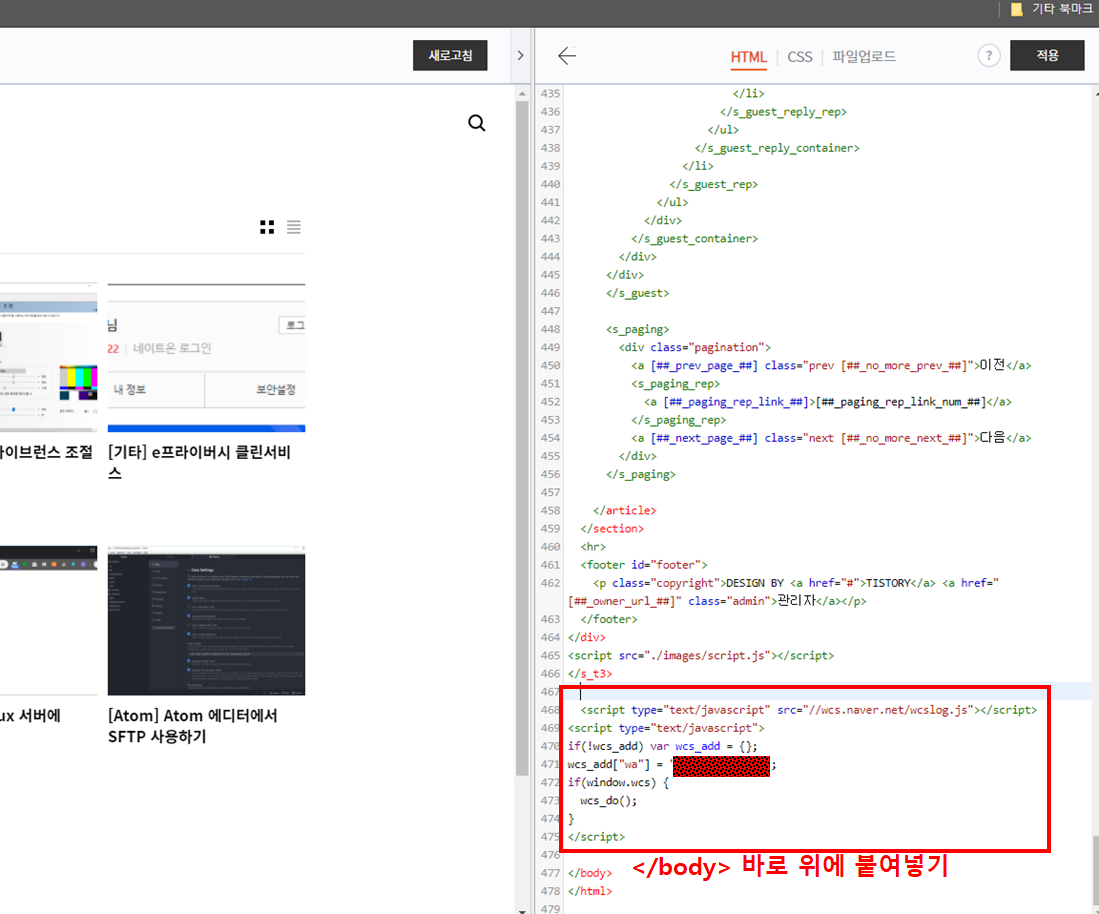
Task: Click the </article> tag on line 458
Action: (x=624, y=510)
